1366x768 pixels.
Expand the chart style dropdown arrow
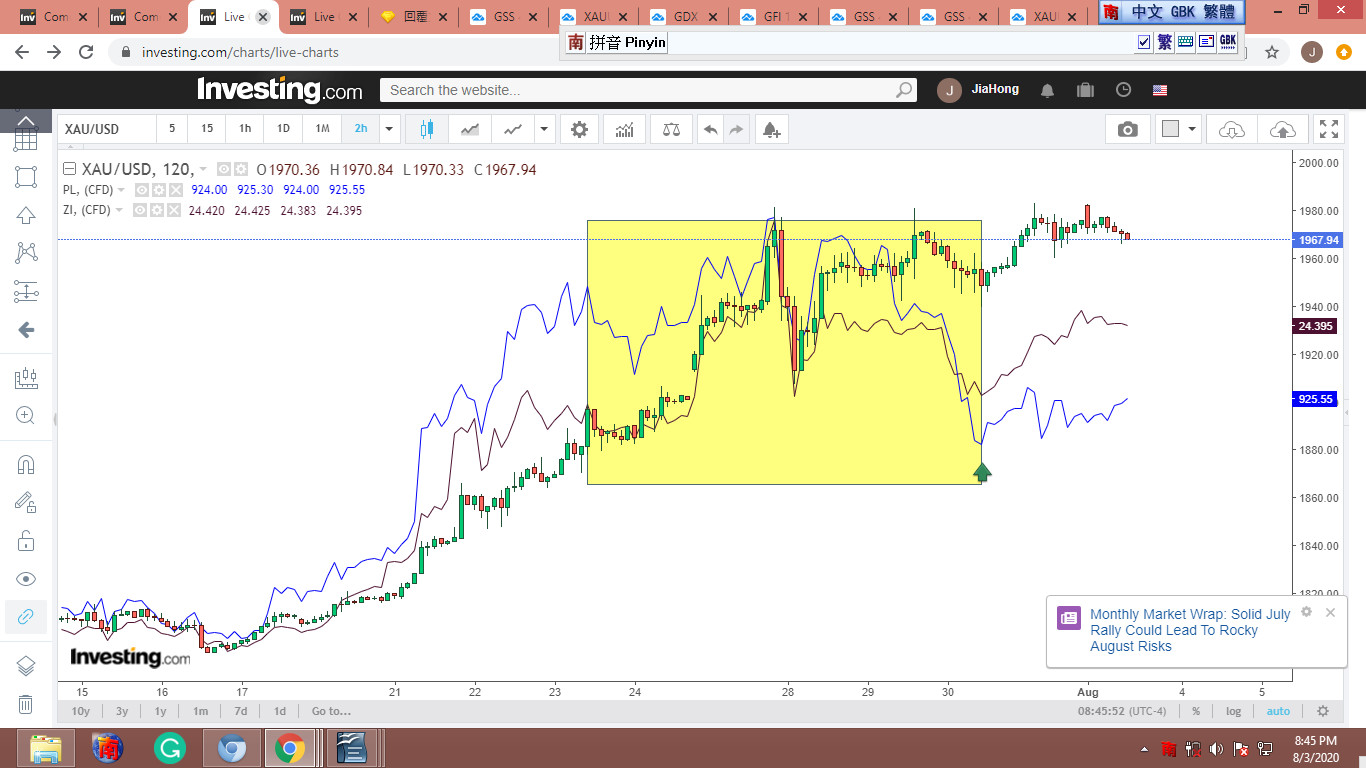point(544,129)
